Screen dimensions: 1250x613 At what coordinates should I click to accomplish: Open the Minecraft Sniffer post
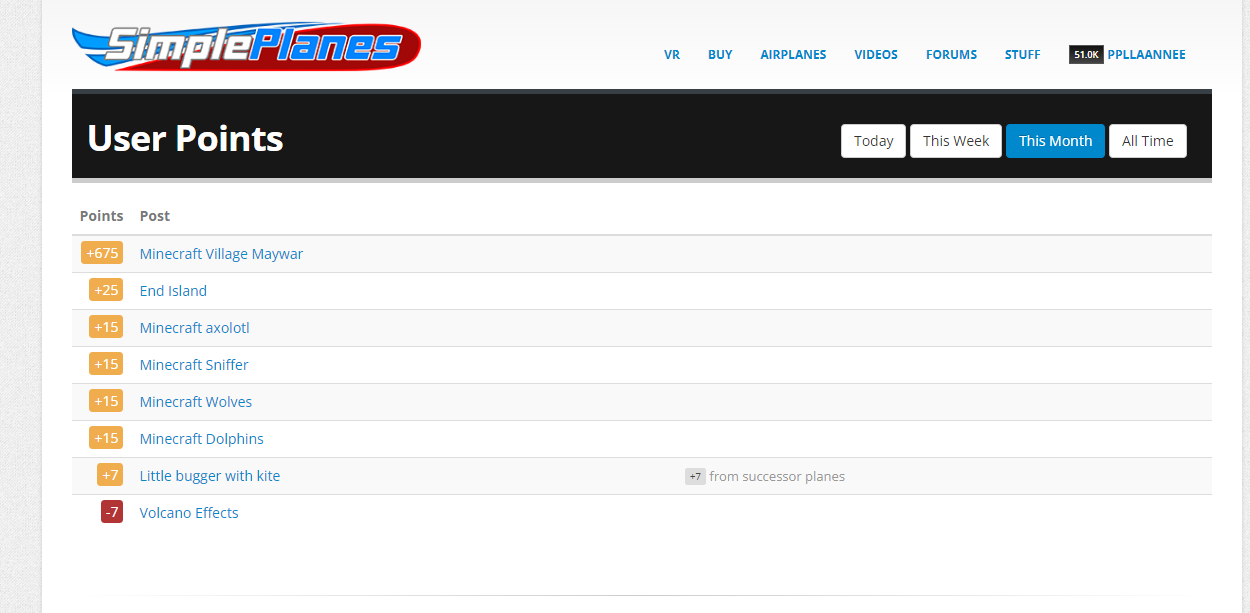pos(194,365)
